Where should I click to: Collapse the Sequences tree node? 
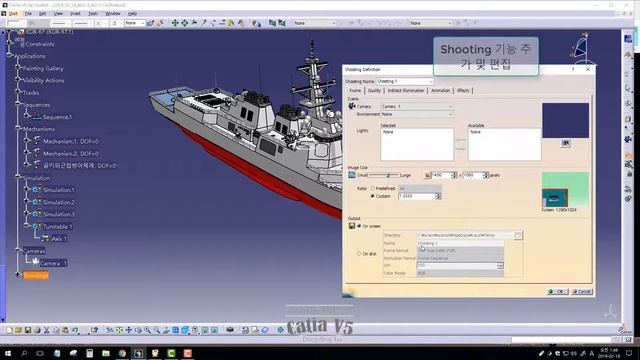tap(18, 104)
